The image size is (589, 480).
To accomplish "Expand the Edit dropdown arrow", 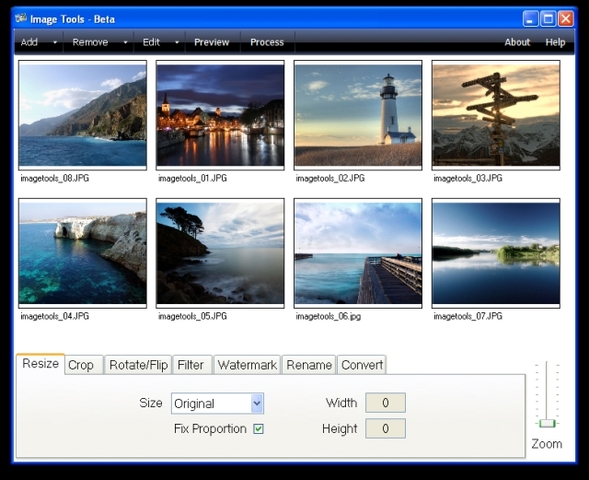I will pyautogui.click(x=177, y=42).
